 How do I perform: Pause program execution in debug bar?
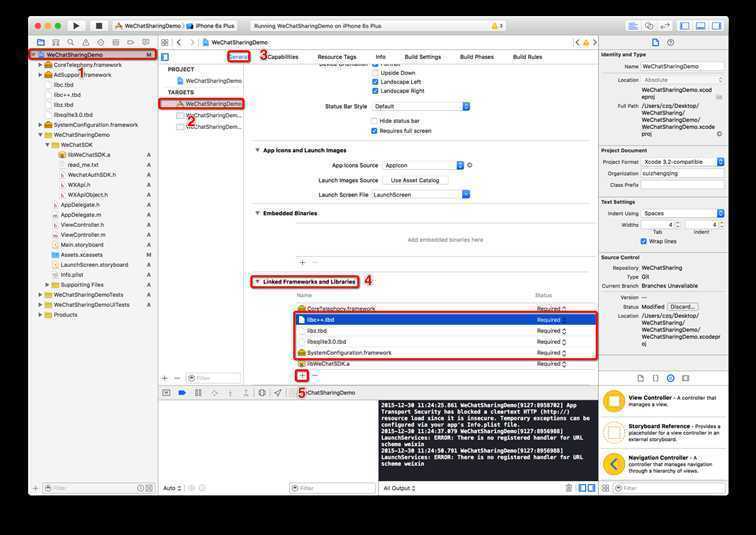coord(198,393)
